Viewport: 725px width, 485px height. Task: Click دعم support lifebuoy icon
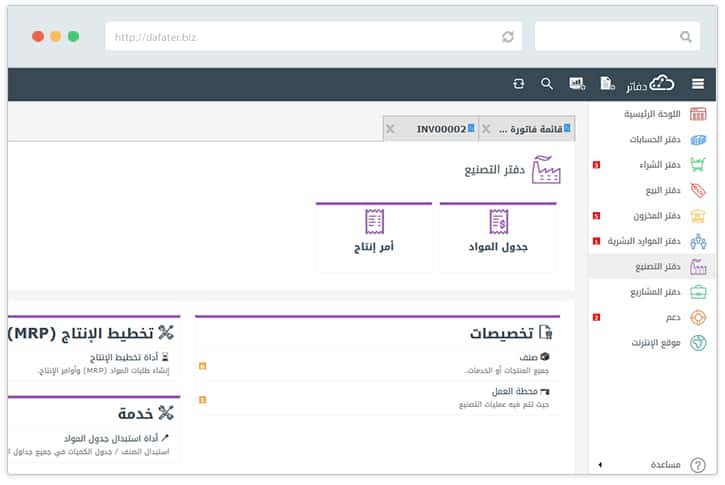click(698, 318)
